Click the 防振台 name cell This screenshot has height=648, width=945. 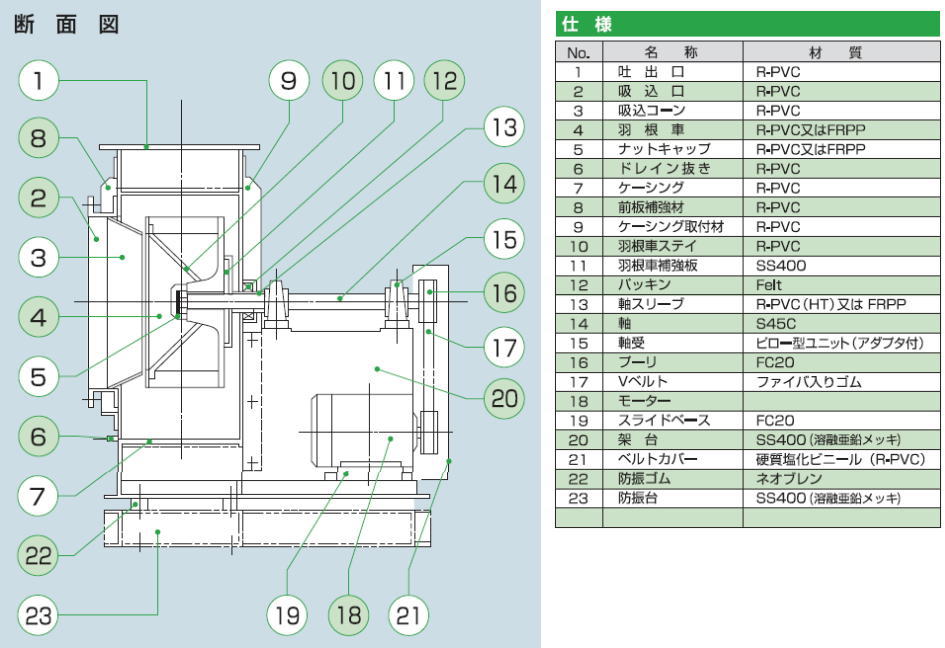(x=673, y=498)
